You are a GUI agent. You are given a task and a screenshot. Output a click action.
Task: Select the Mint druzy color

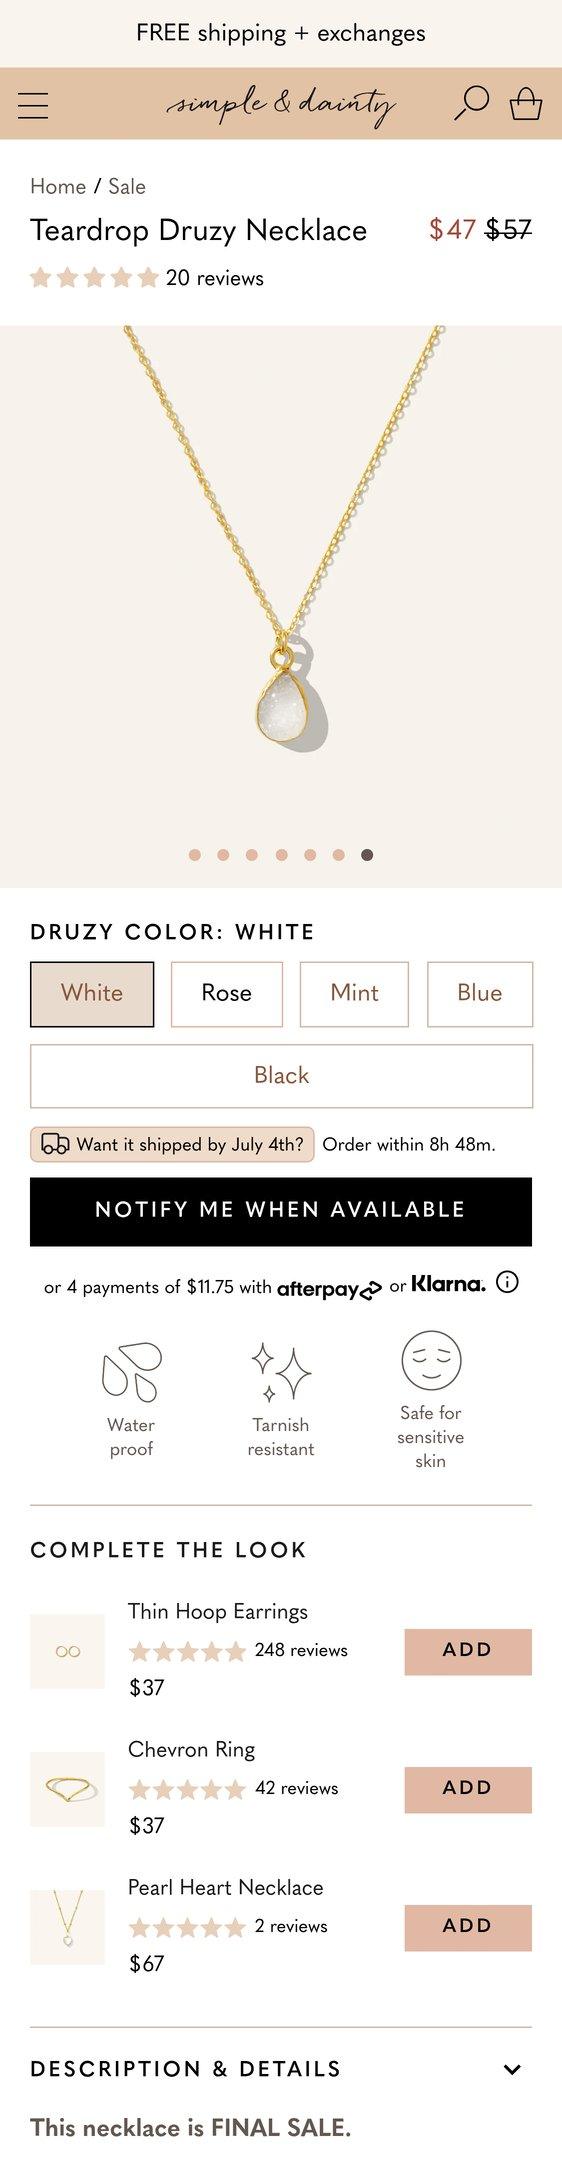[354, 994]
